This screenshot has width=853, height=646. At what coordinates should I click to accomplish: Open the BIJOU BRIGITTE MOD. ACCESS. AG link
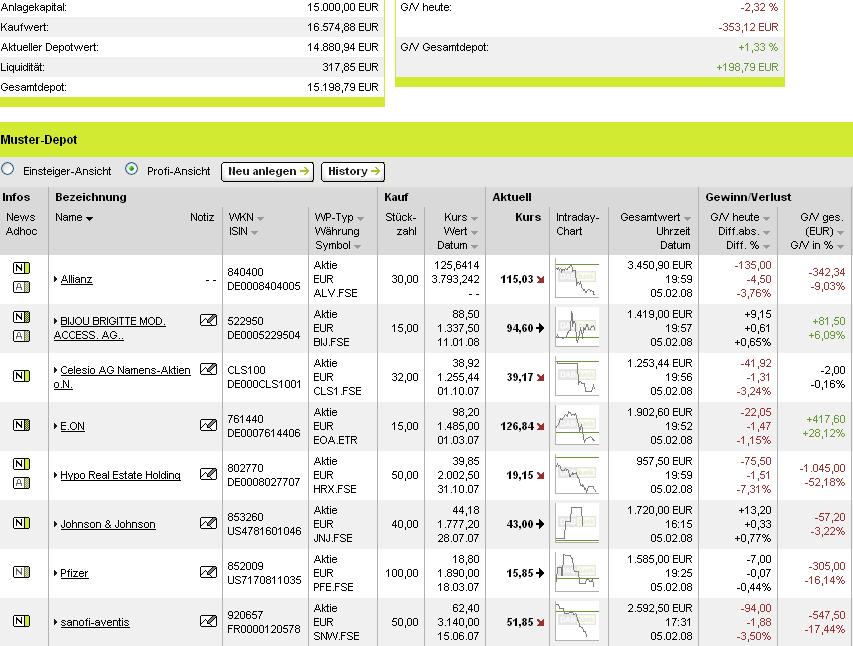[x=109, y=328]
